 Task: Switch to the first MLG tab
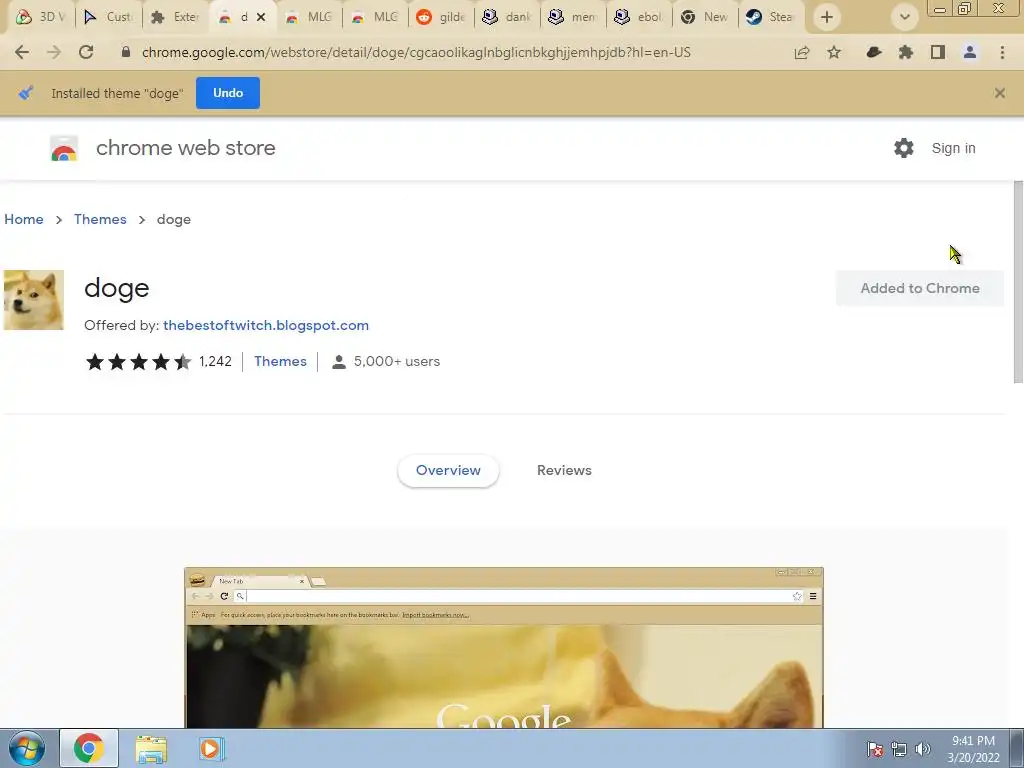(310, 17)
